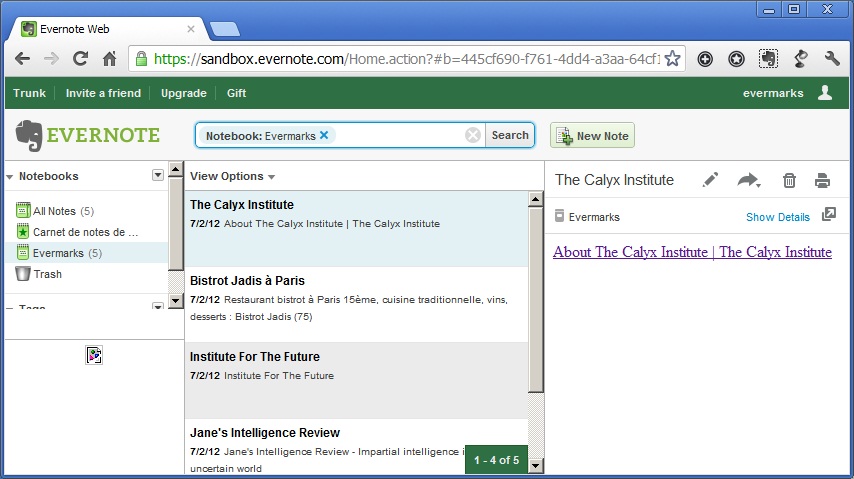The width and height of the screenshot is (854, 479).
Task: Close the Evernote Web tab
Action: click(x=191, y=29)
